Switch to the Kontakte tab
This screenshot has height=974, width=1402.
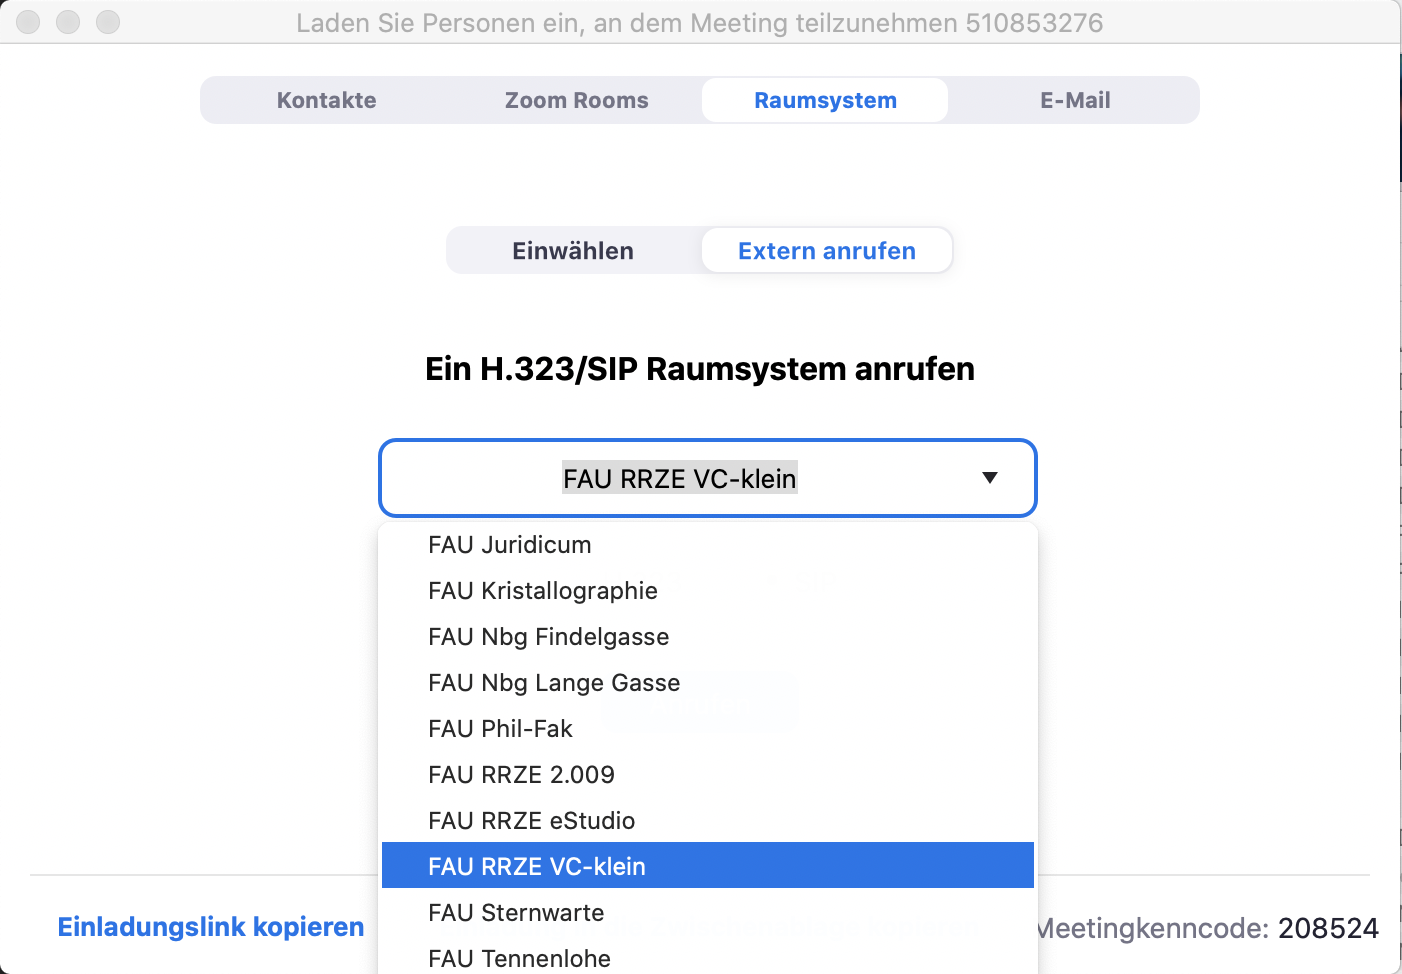coord(326,100)
